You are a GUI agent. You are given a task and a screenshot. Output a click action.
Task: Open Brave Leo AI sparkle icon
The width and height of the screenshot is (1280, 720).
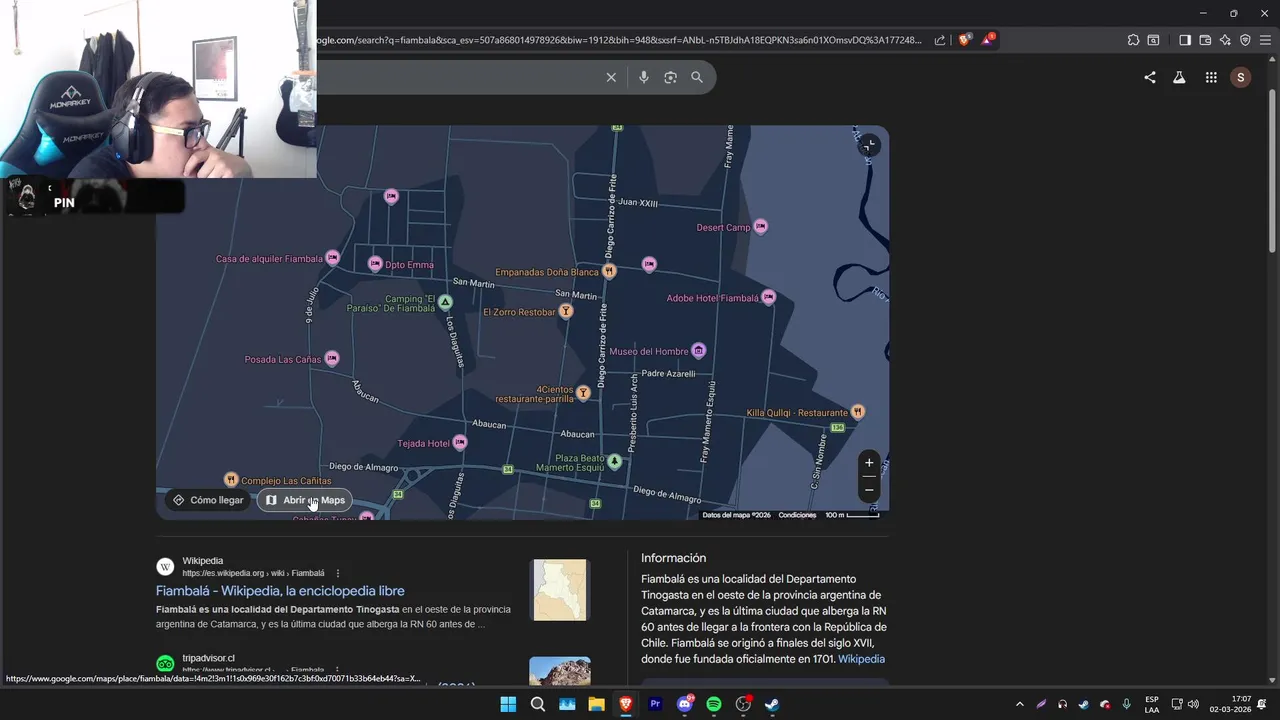click(1225, 40)
